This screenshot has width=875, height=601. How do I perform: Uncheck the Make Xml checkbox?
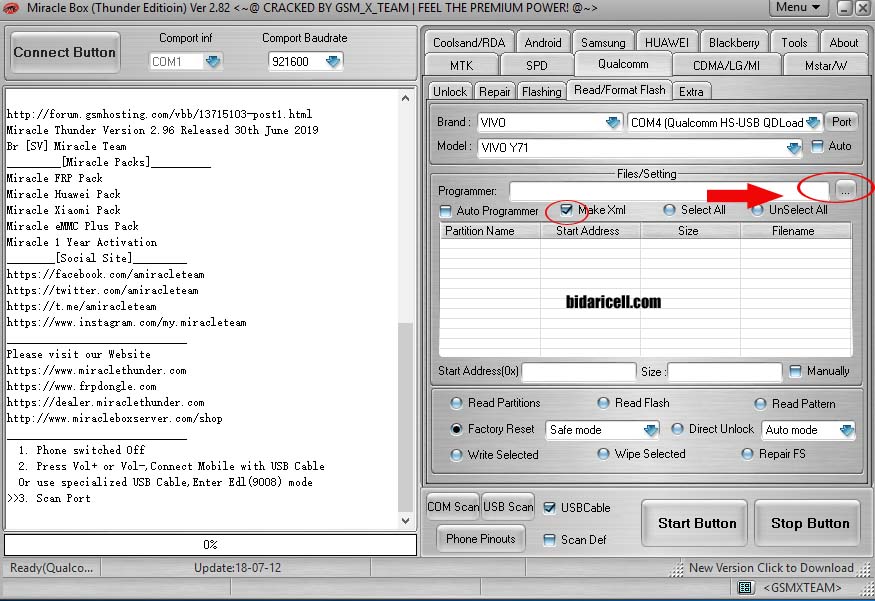(566, 210)
